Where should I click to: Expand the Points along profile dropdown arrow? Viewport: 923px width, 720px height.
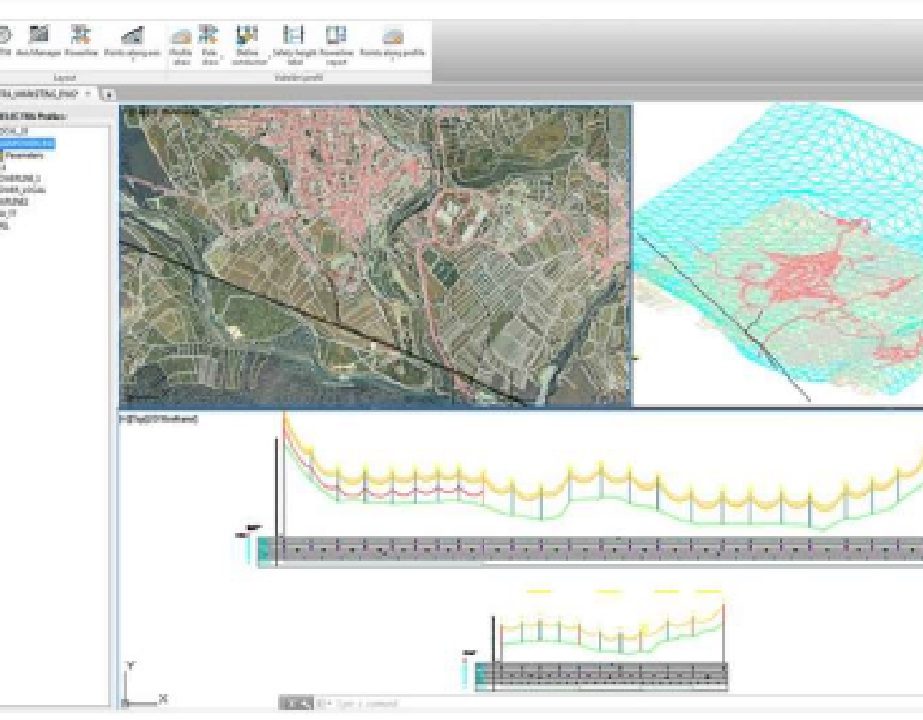(x=393, y=60)
